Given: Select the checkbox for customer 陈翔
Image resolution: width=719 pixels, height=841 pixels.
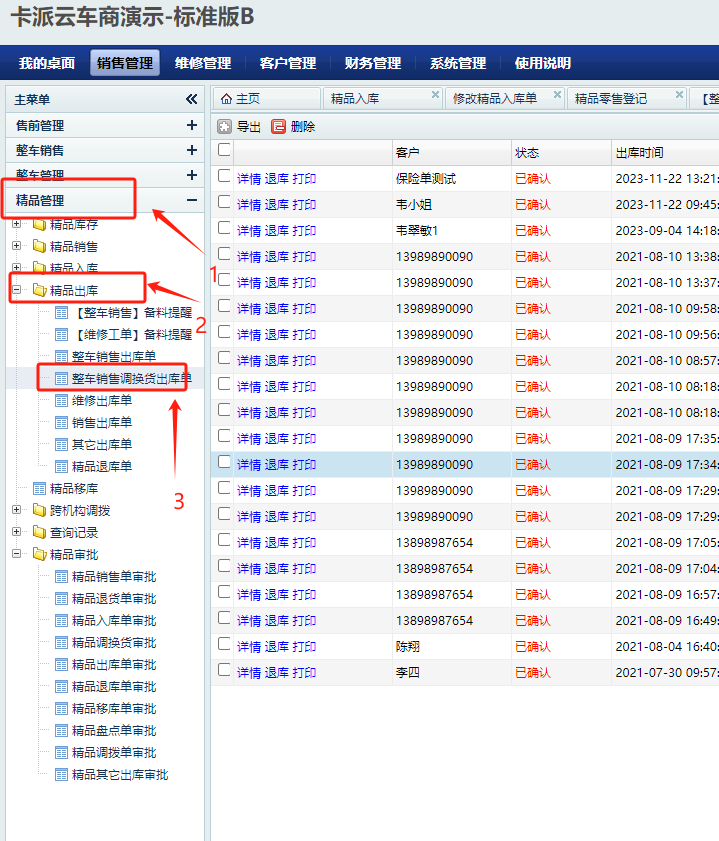Looking at the screenshot, I should click(225, 645).
